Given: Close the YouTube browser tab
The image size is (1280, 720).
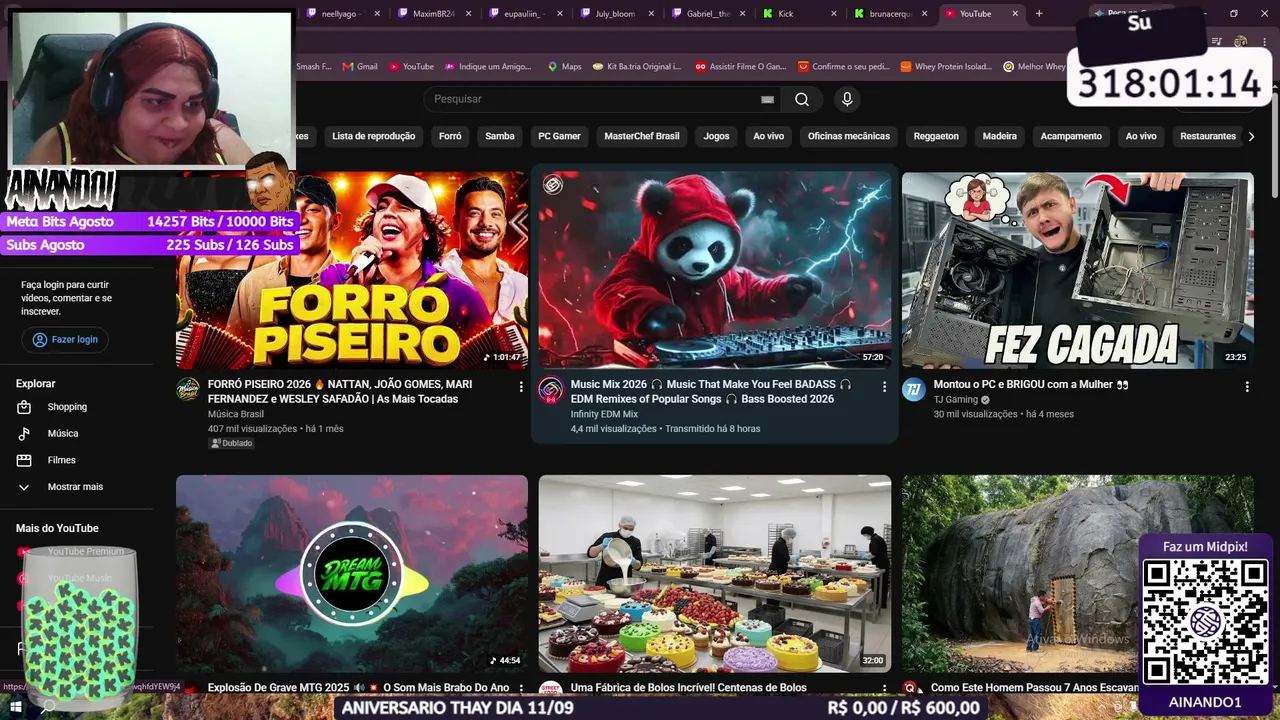Looking at the screenshot, I should click(x=1015, y=13).
